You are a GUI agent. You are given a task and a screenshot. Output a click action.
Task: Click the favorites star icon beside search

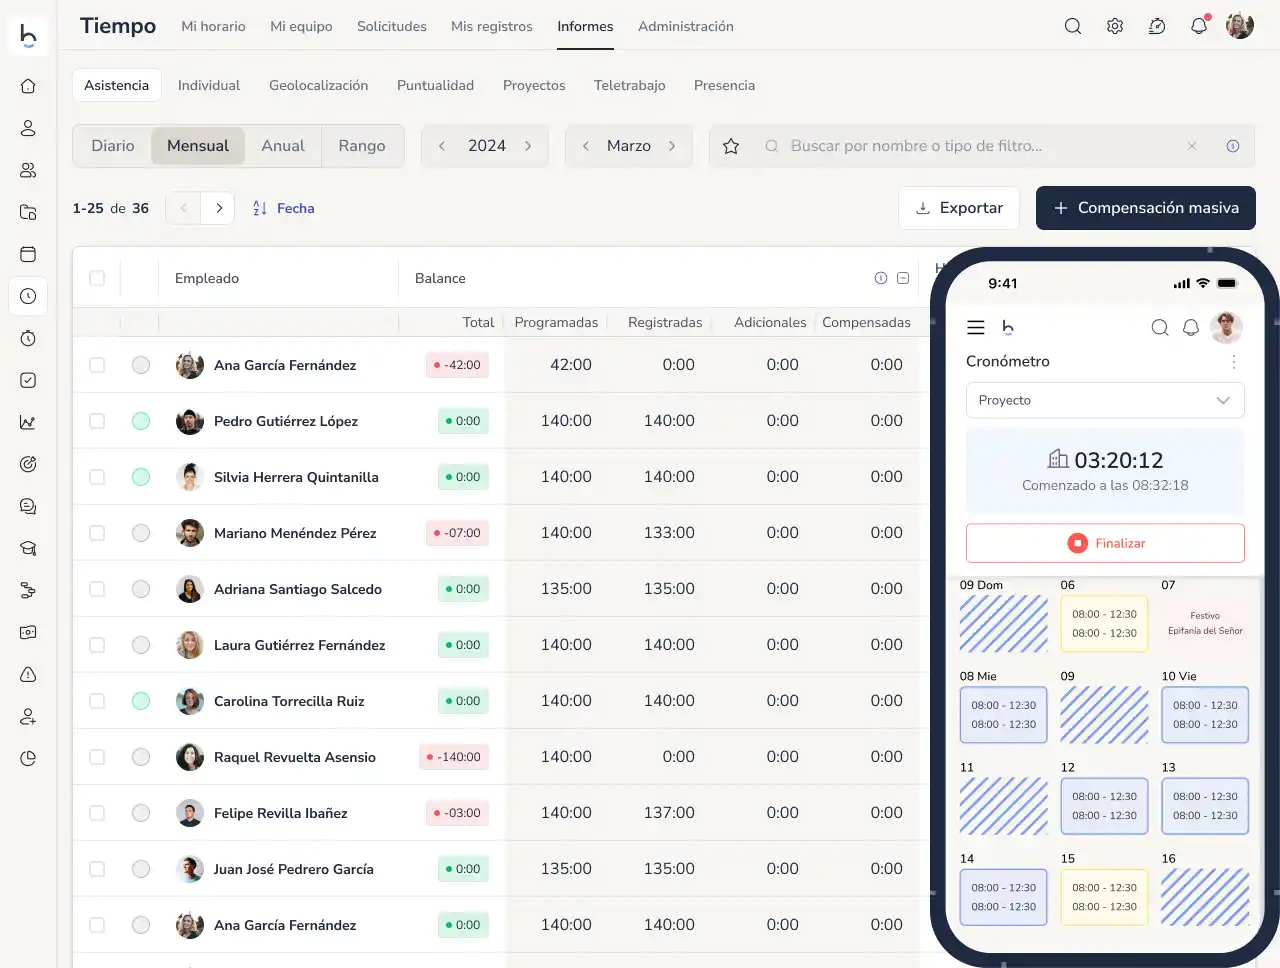[x=731, y=146]
